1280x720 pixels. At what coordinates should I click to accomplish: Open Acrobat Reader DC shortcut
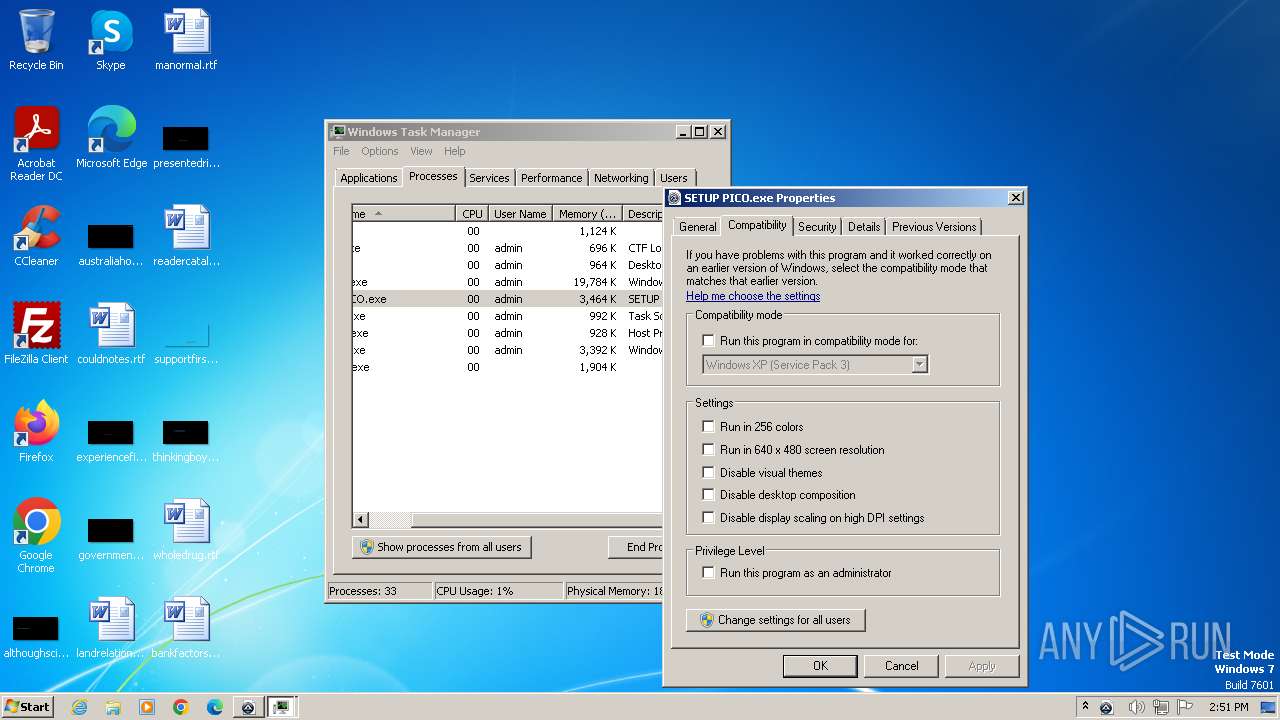(36, 144)
